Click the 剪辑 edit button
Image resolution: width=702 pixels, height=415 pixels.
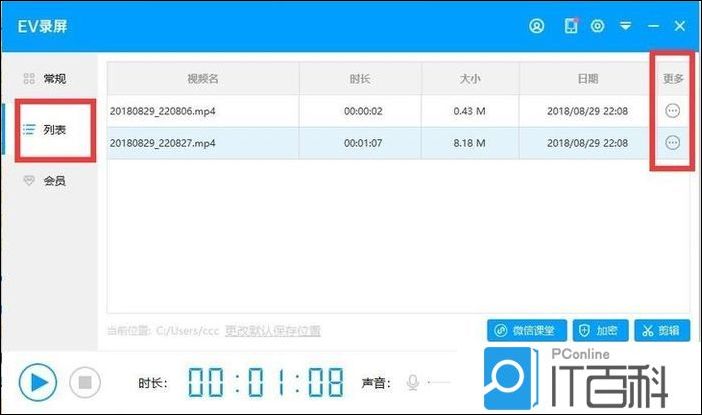point(662,330)
